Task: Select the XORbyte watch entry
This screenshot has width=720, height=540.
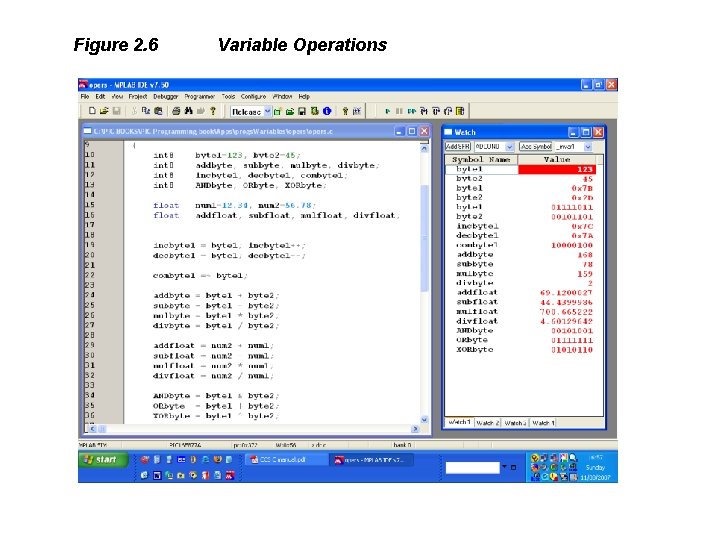Action: pos(521,349)
